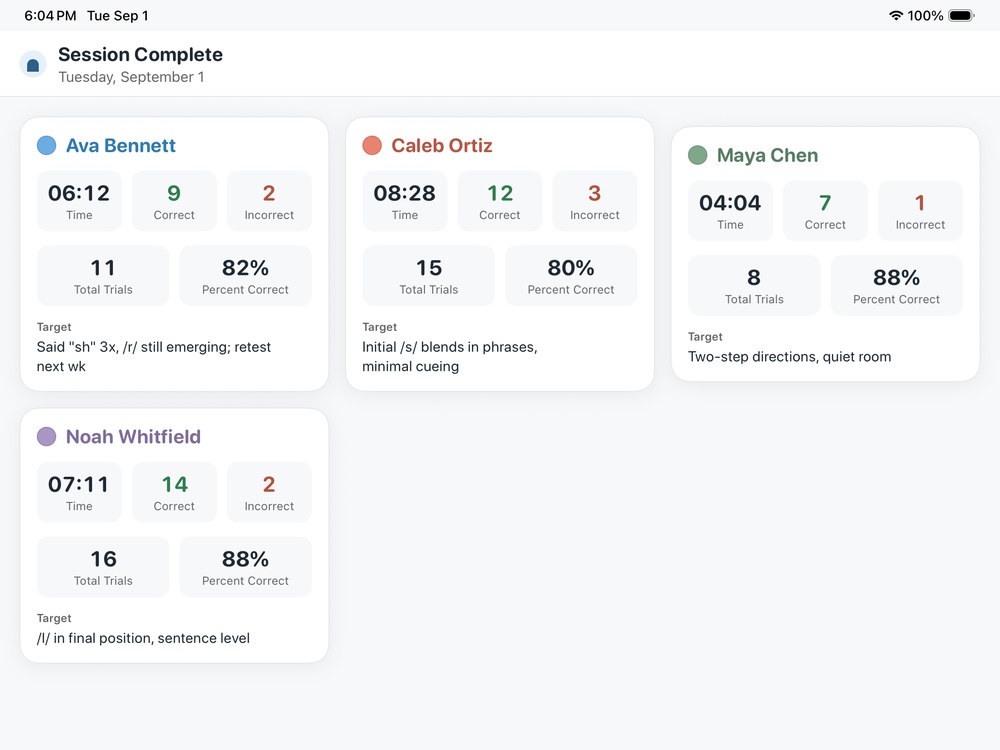Tap Ava Bennett's 82% Percent Correct tile

click(x=246, y=276)
